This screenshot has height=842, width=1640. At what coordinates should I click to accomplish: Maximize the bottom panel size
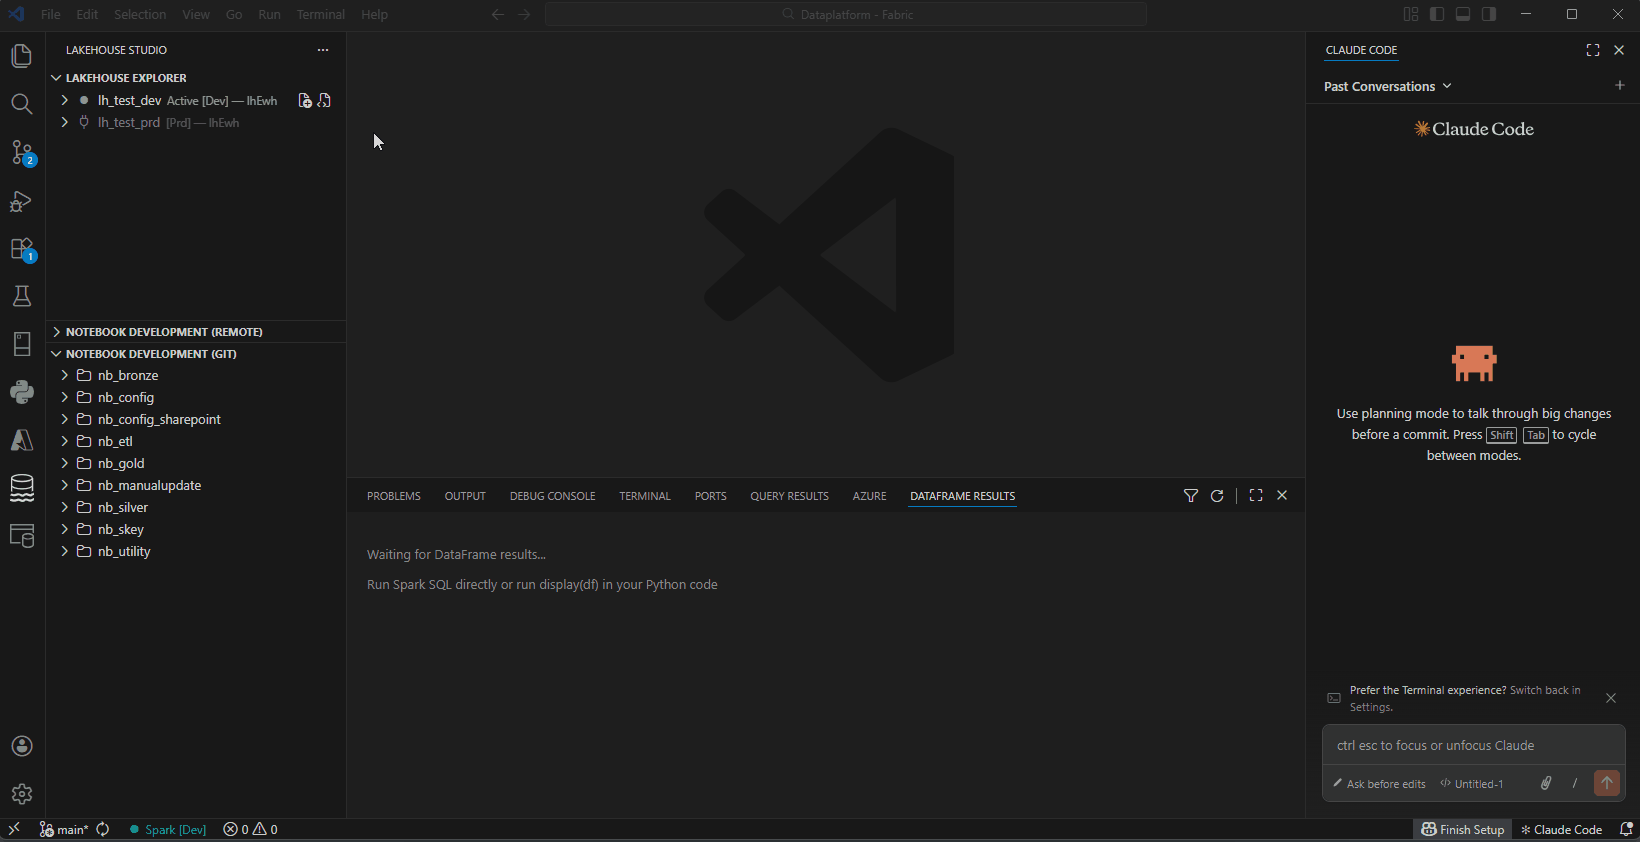[1256, 496]
